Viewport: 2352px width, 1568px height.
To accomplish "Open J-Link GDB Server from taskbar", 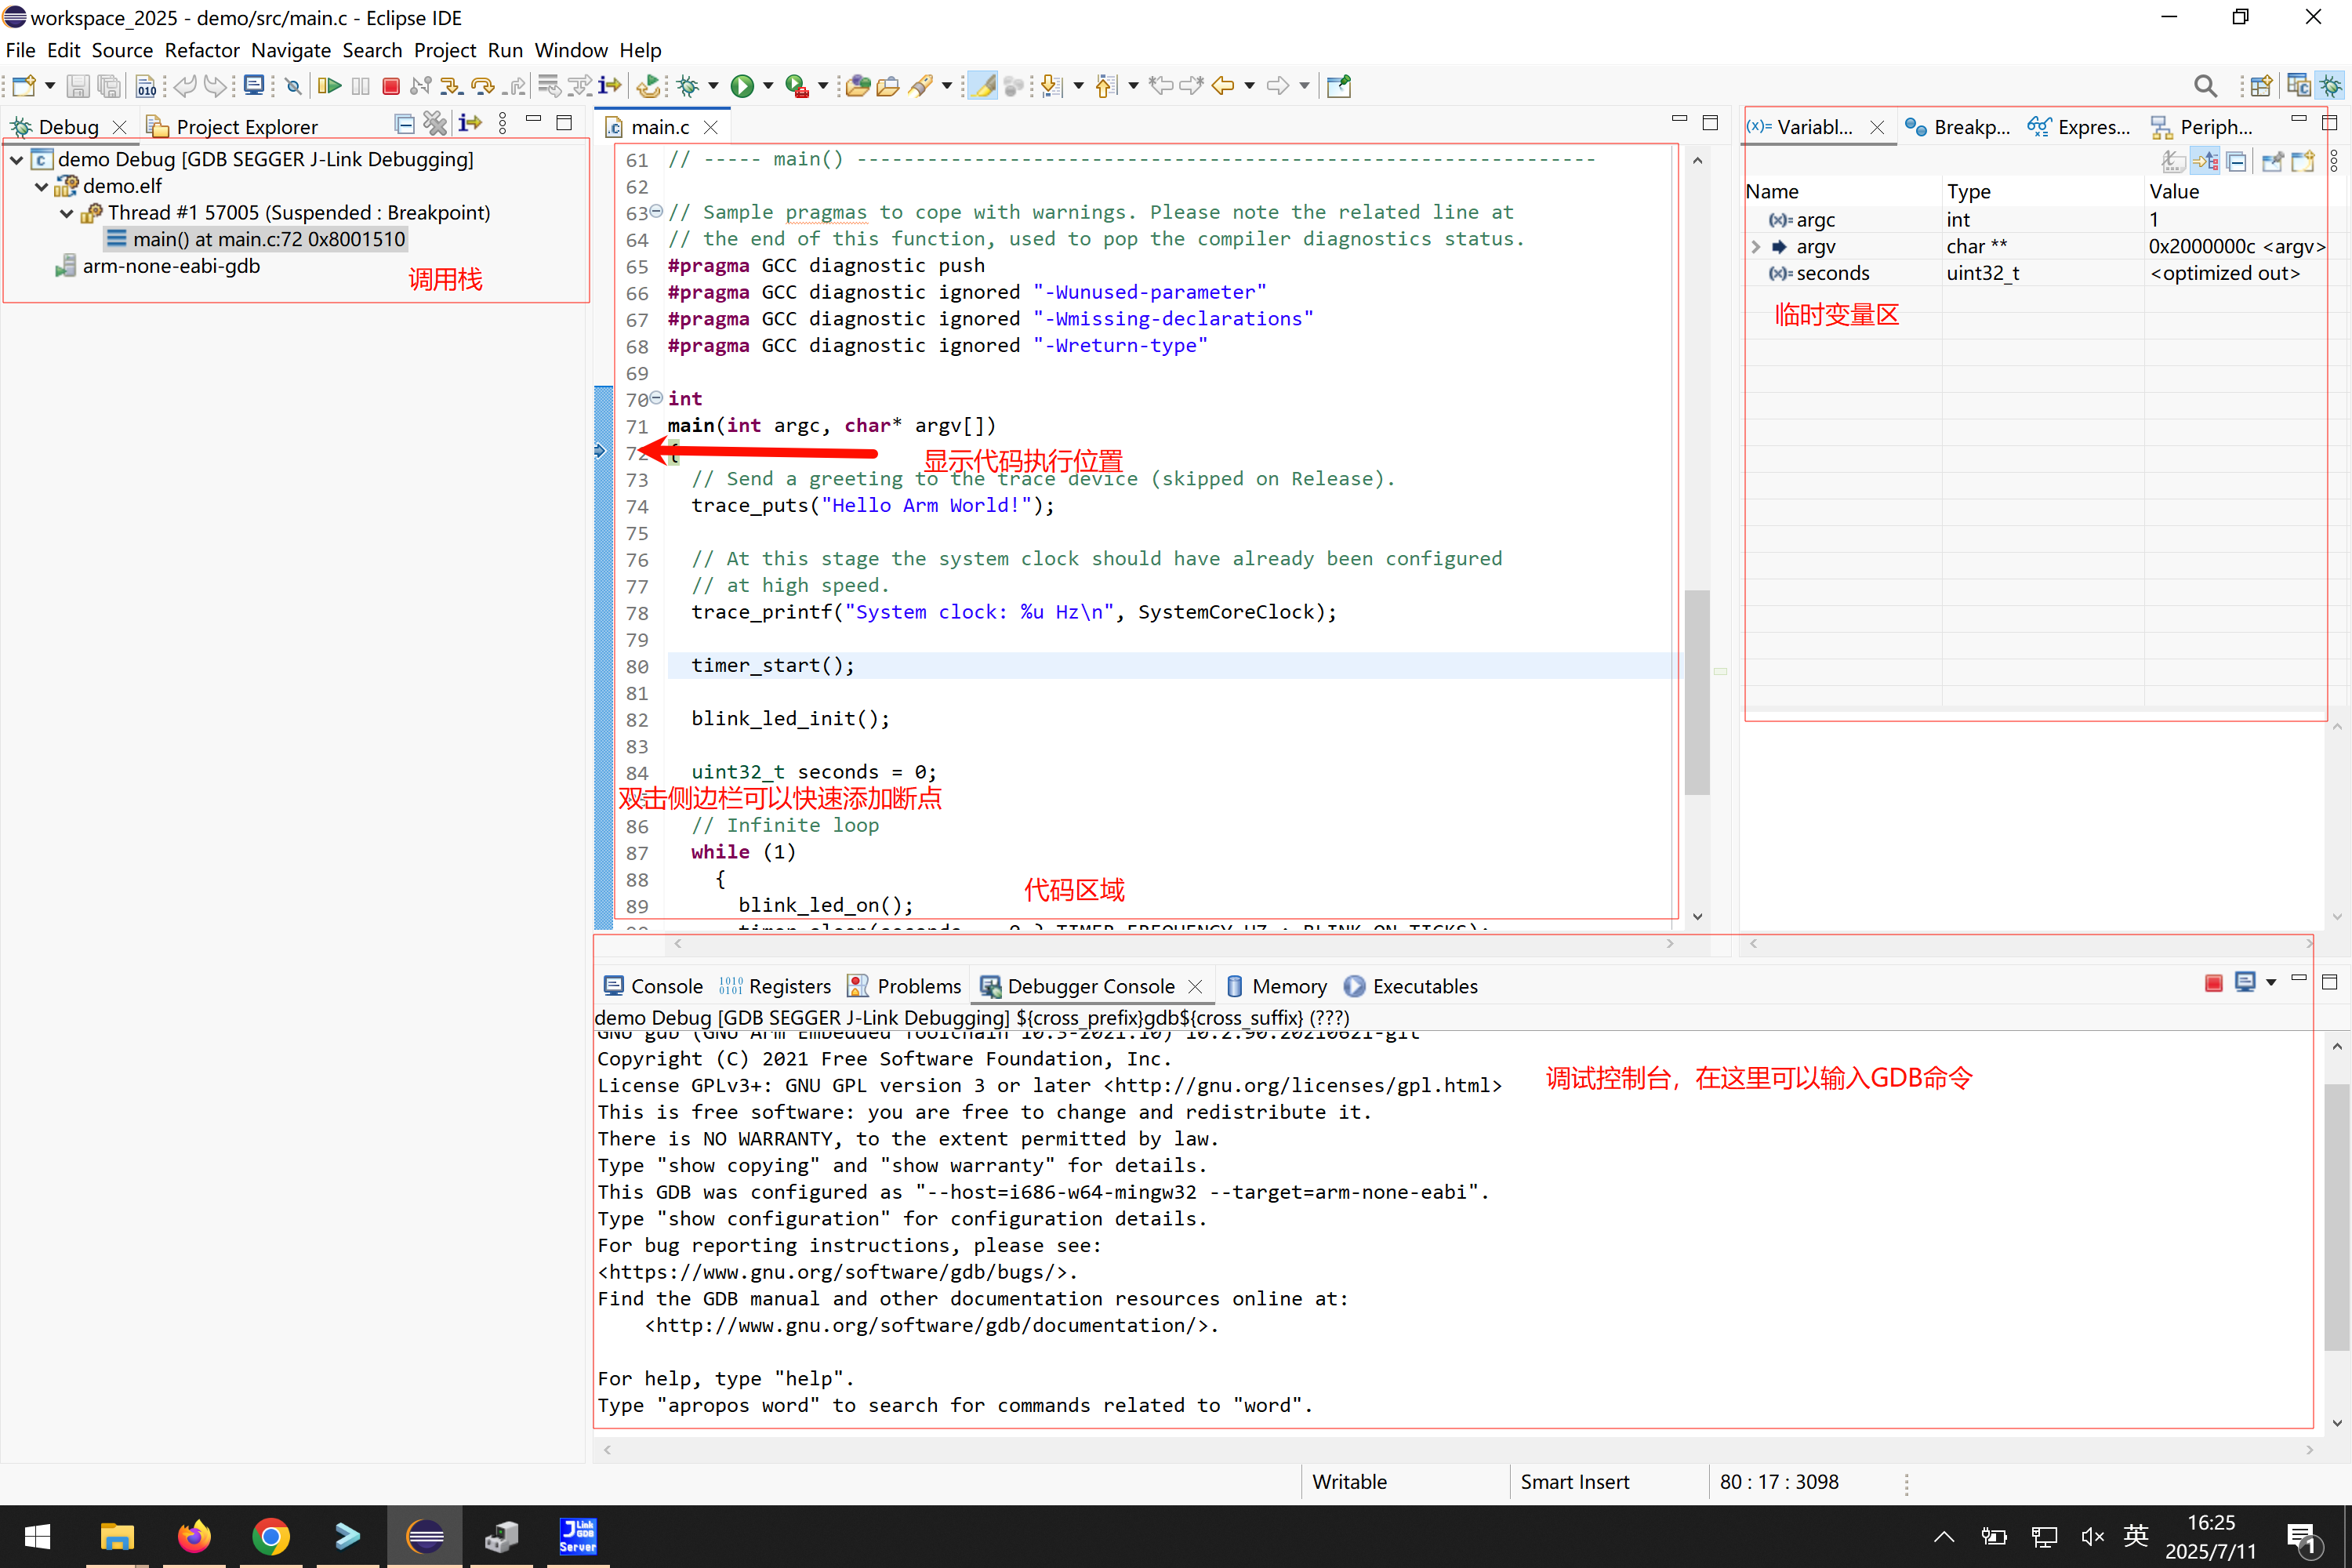I will click(x=577, y=1535).
